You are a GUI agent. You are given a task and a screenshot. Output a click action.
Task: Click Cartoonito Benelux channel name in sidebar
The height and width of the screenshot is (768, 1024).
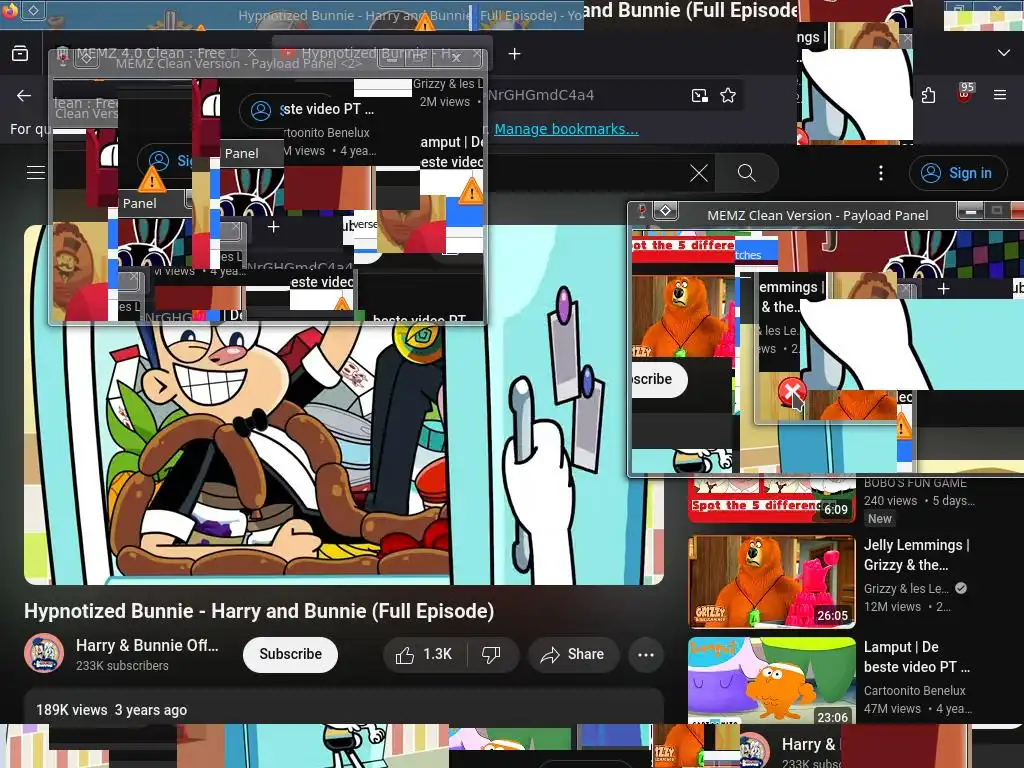click(x=914, y=691)
